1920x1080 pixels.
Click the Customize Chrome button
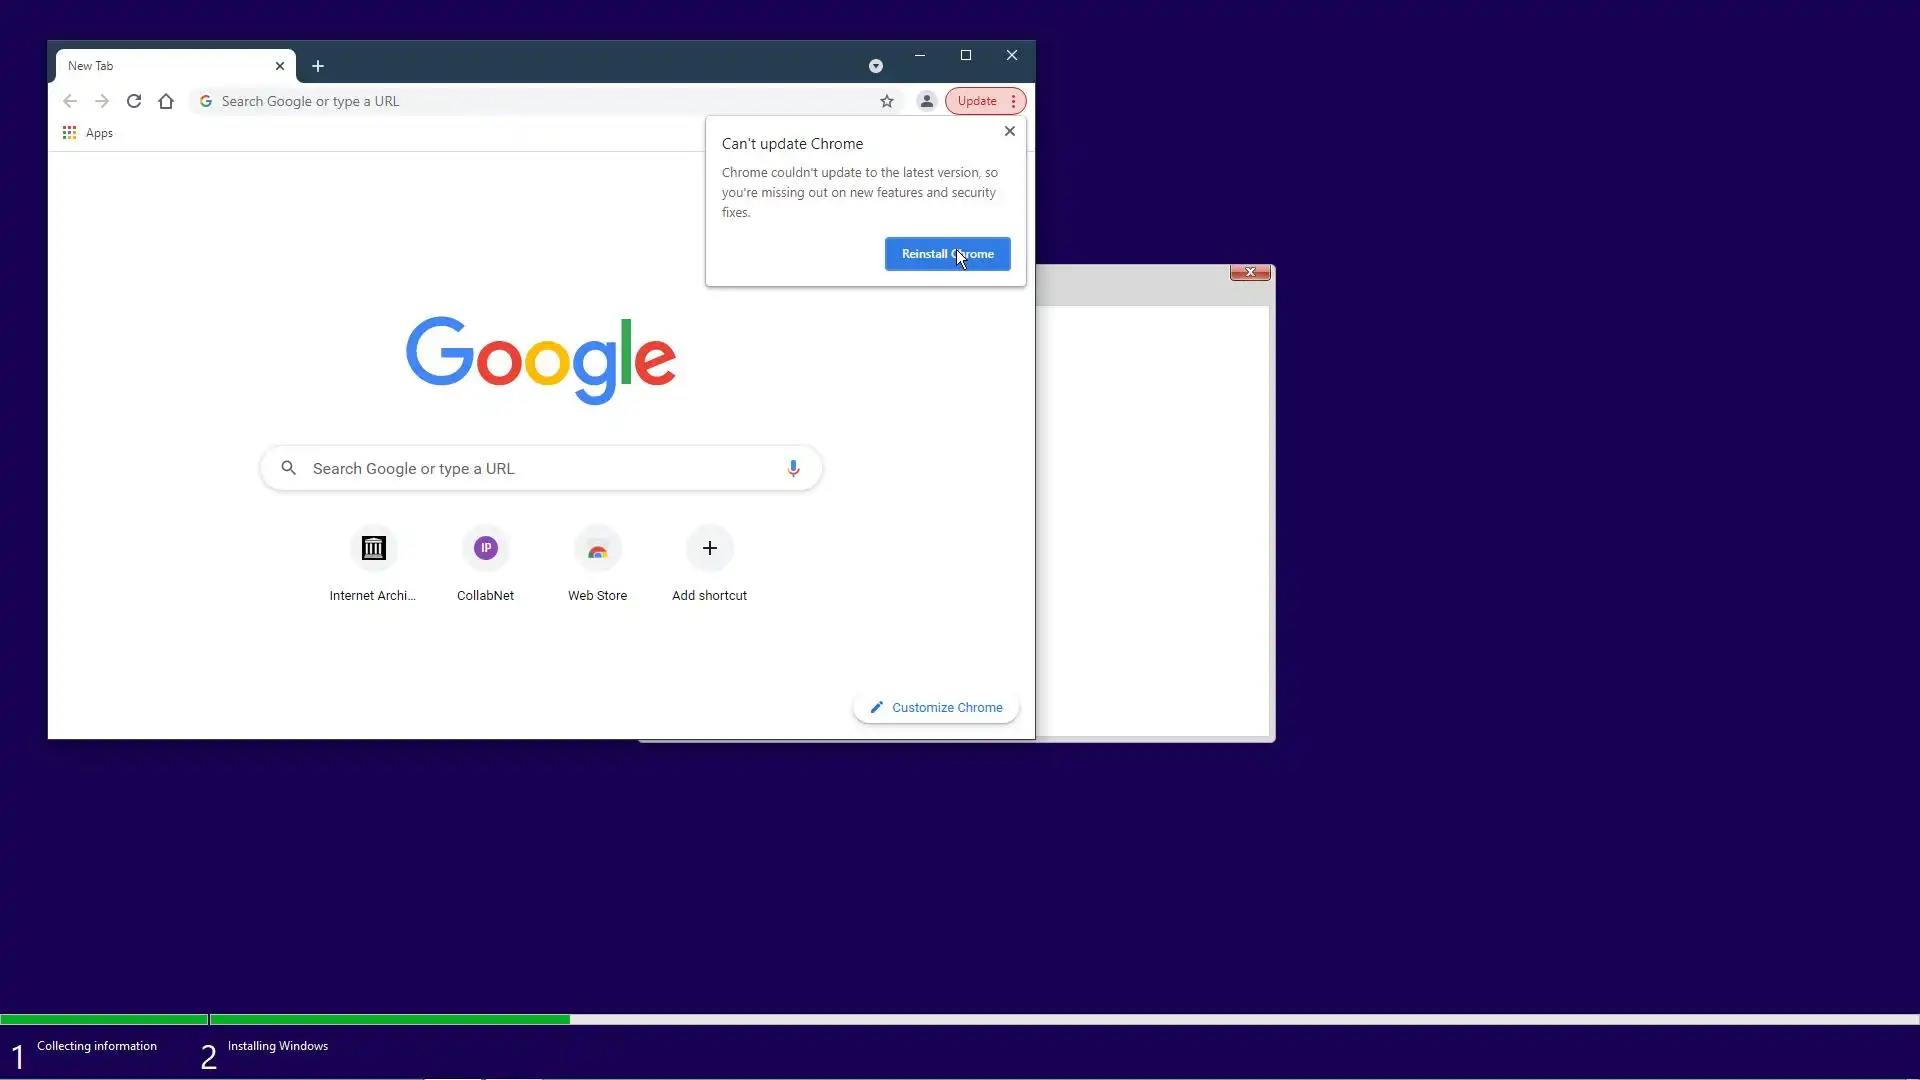click(x=935, y=707)
